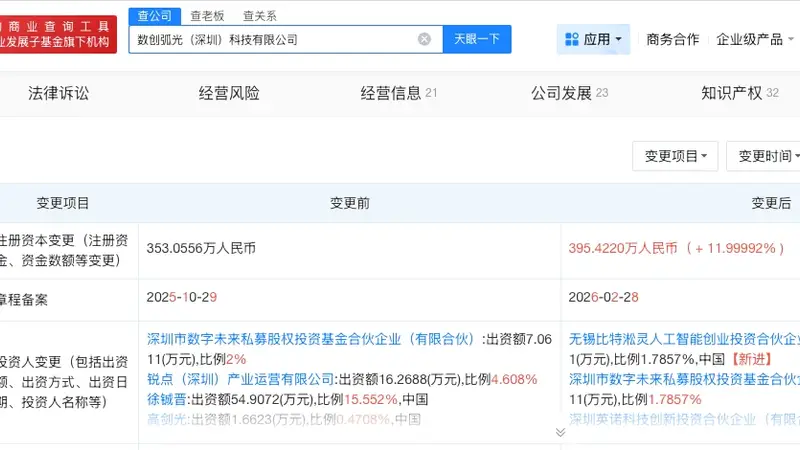Open 锐点（深圳）产业运营有限公司 link
This screenshot has height=450, width=800.
click(x=240, y=380)
